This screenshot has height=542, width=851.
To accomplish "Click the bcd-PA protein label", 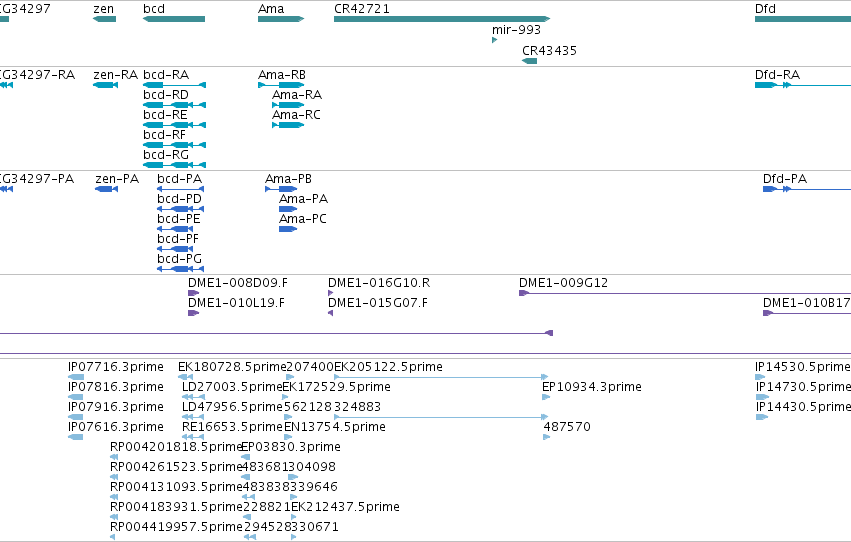I will pos(180,178).
